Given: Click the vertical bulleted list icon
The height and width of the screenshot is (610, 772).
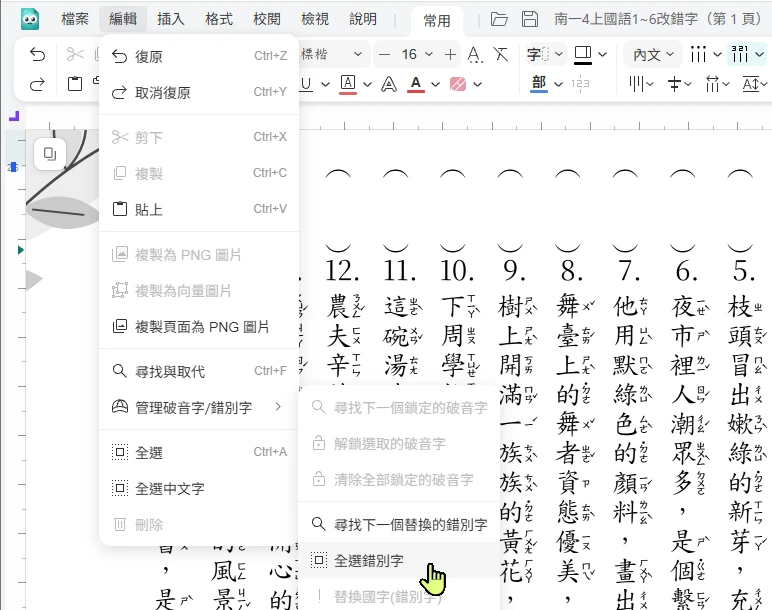Looking at the screenshot, I should 698,54.
